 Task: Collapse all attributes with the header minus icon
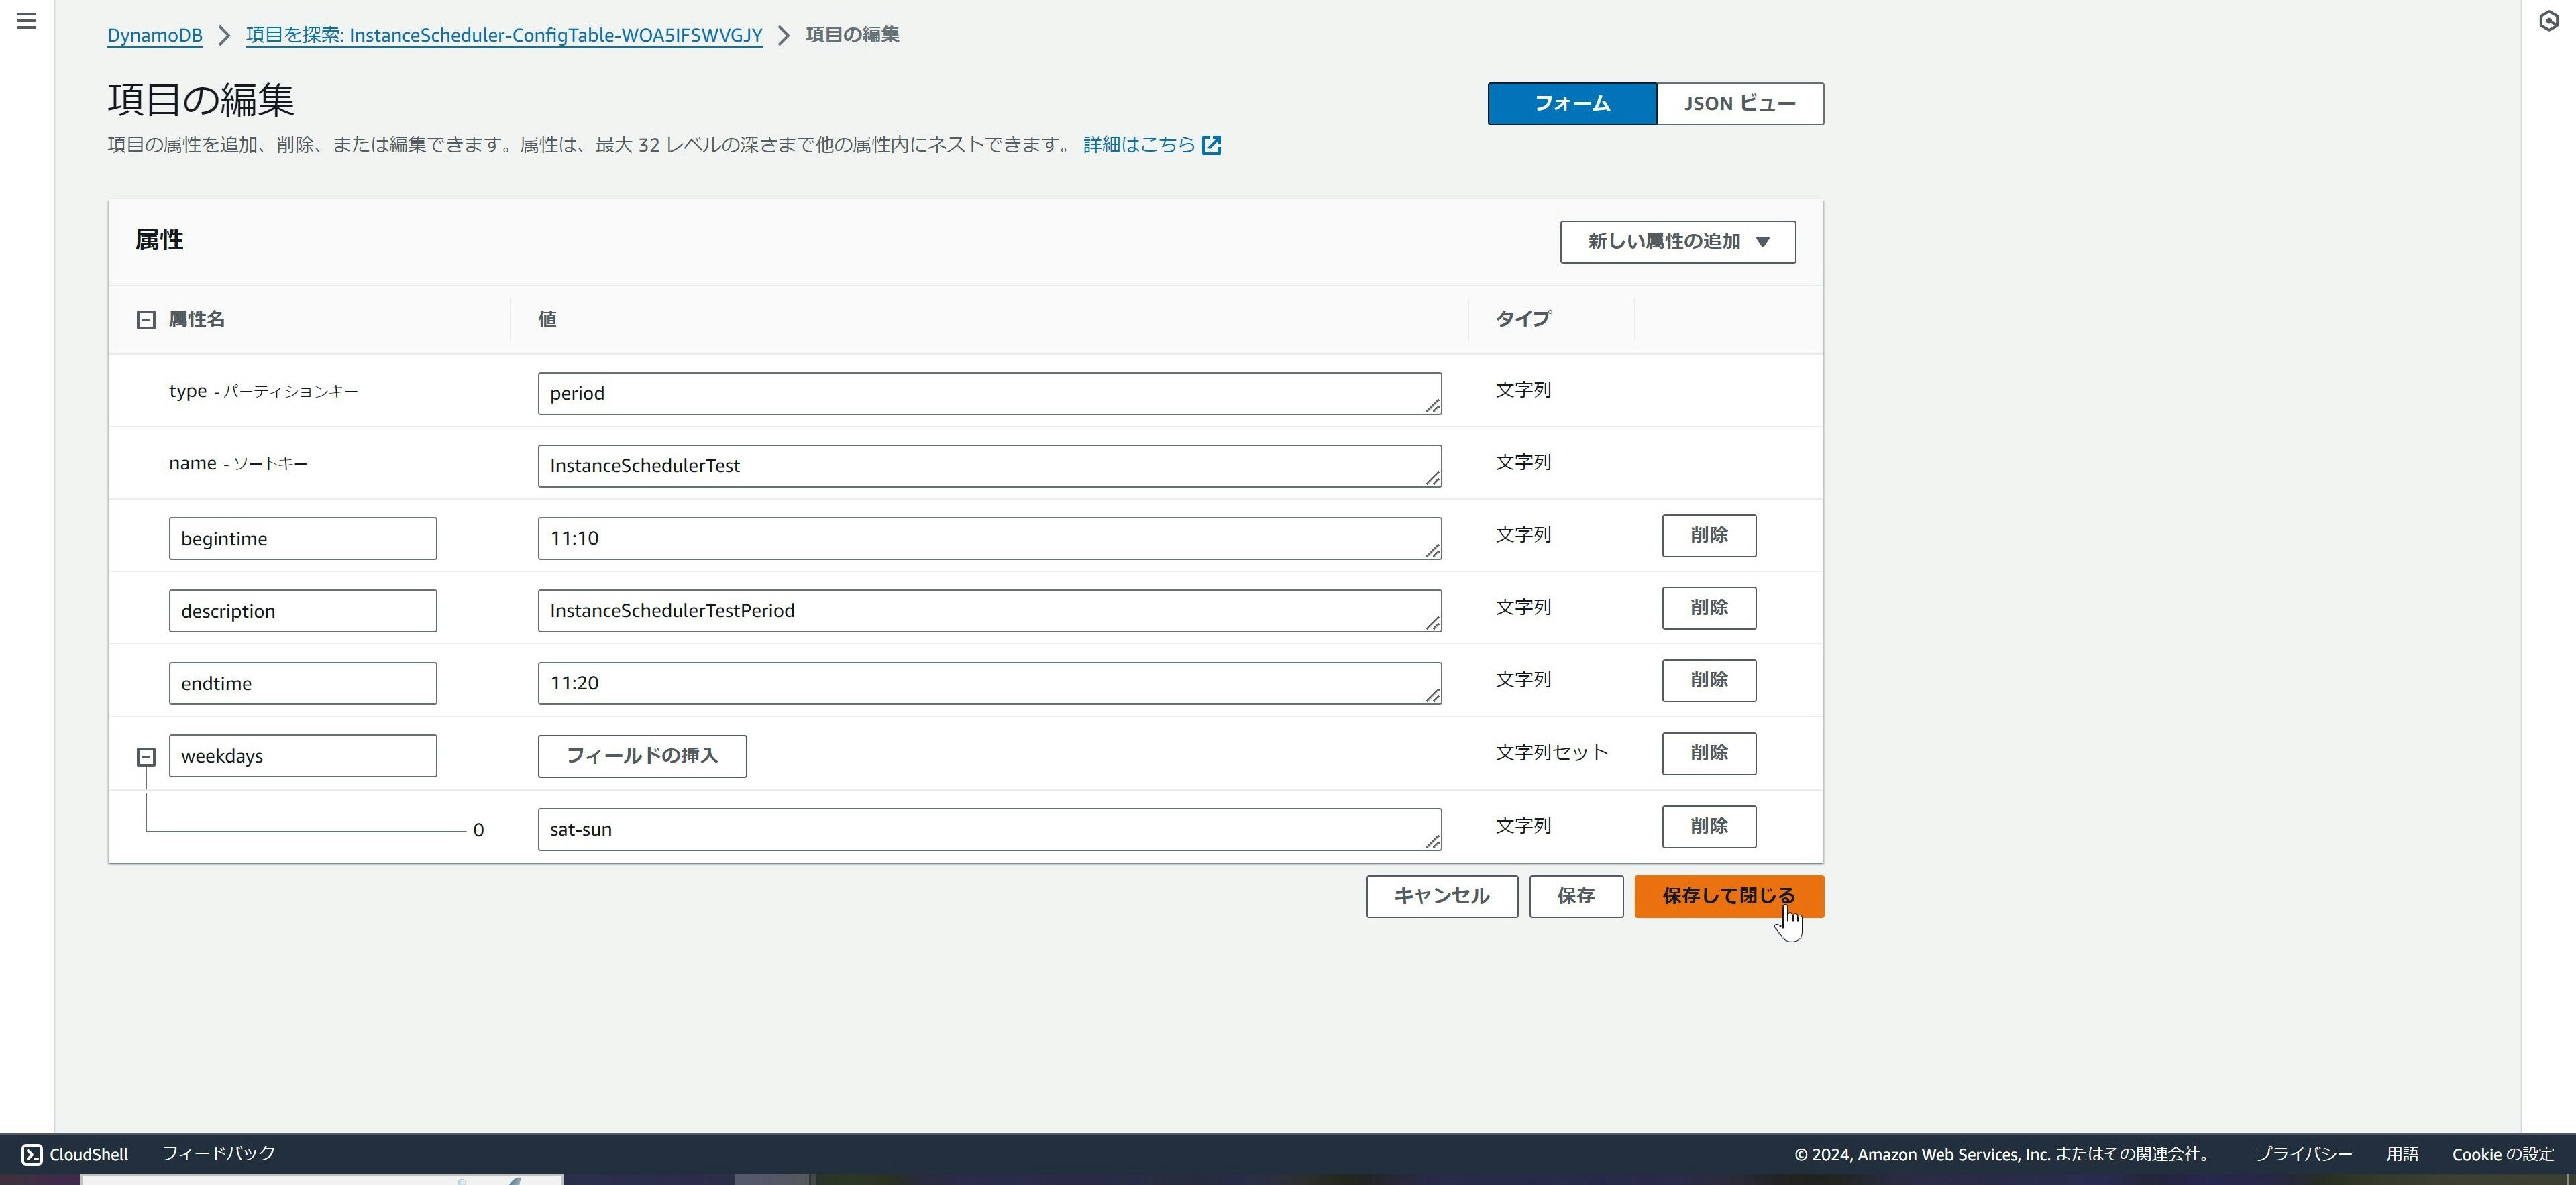click(146, 320)
